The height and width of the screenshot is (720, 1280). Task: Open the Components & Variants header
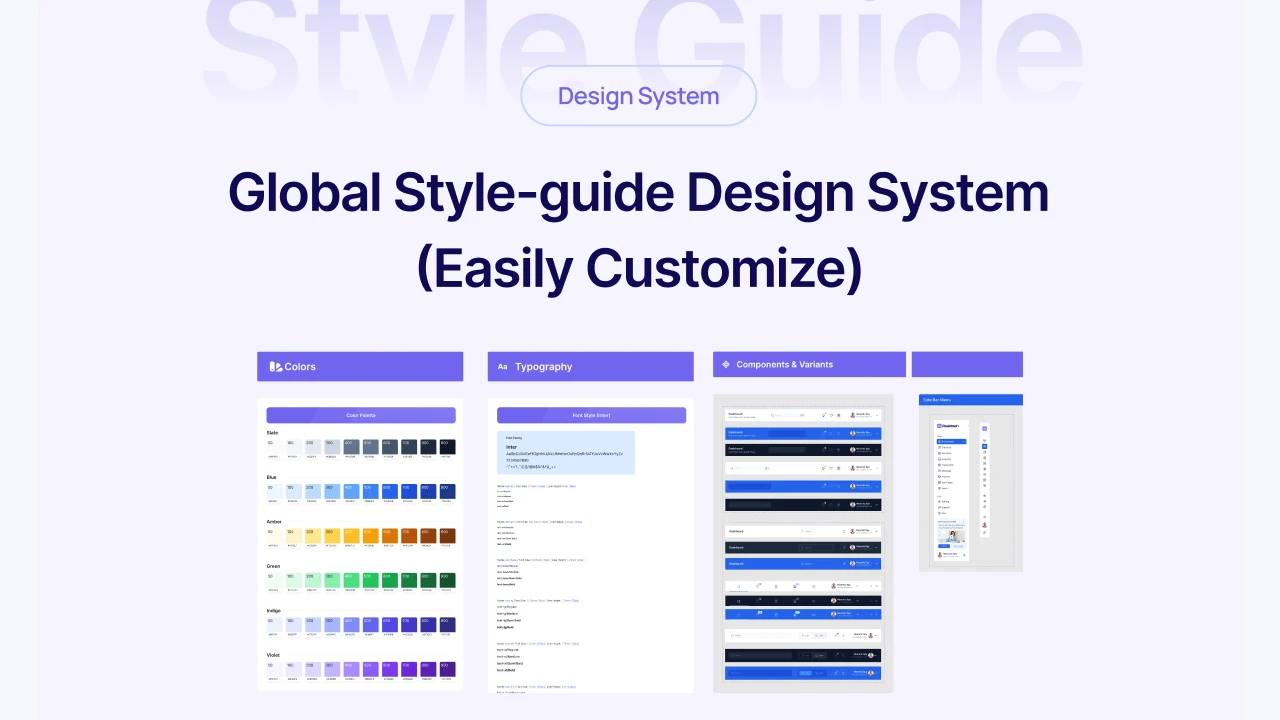point(809,364)
